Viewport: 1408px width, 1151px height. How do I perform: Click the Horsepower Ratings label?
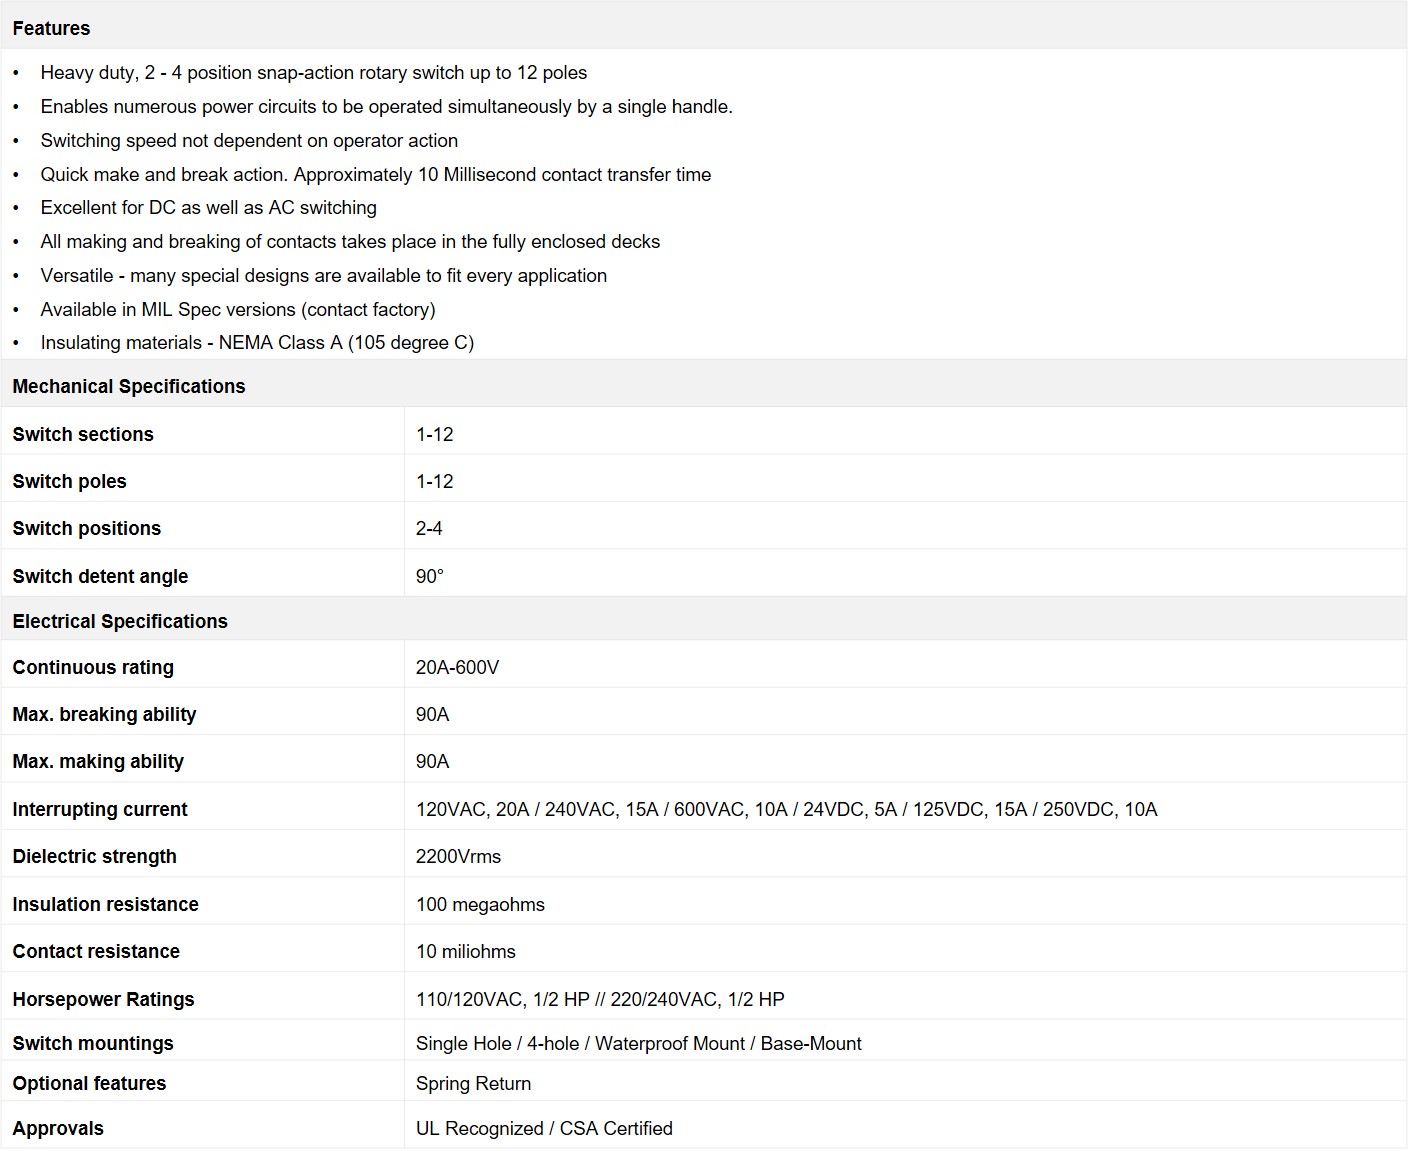(103, 999)
